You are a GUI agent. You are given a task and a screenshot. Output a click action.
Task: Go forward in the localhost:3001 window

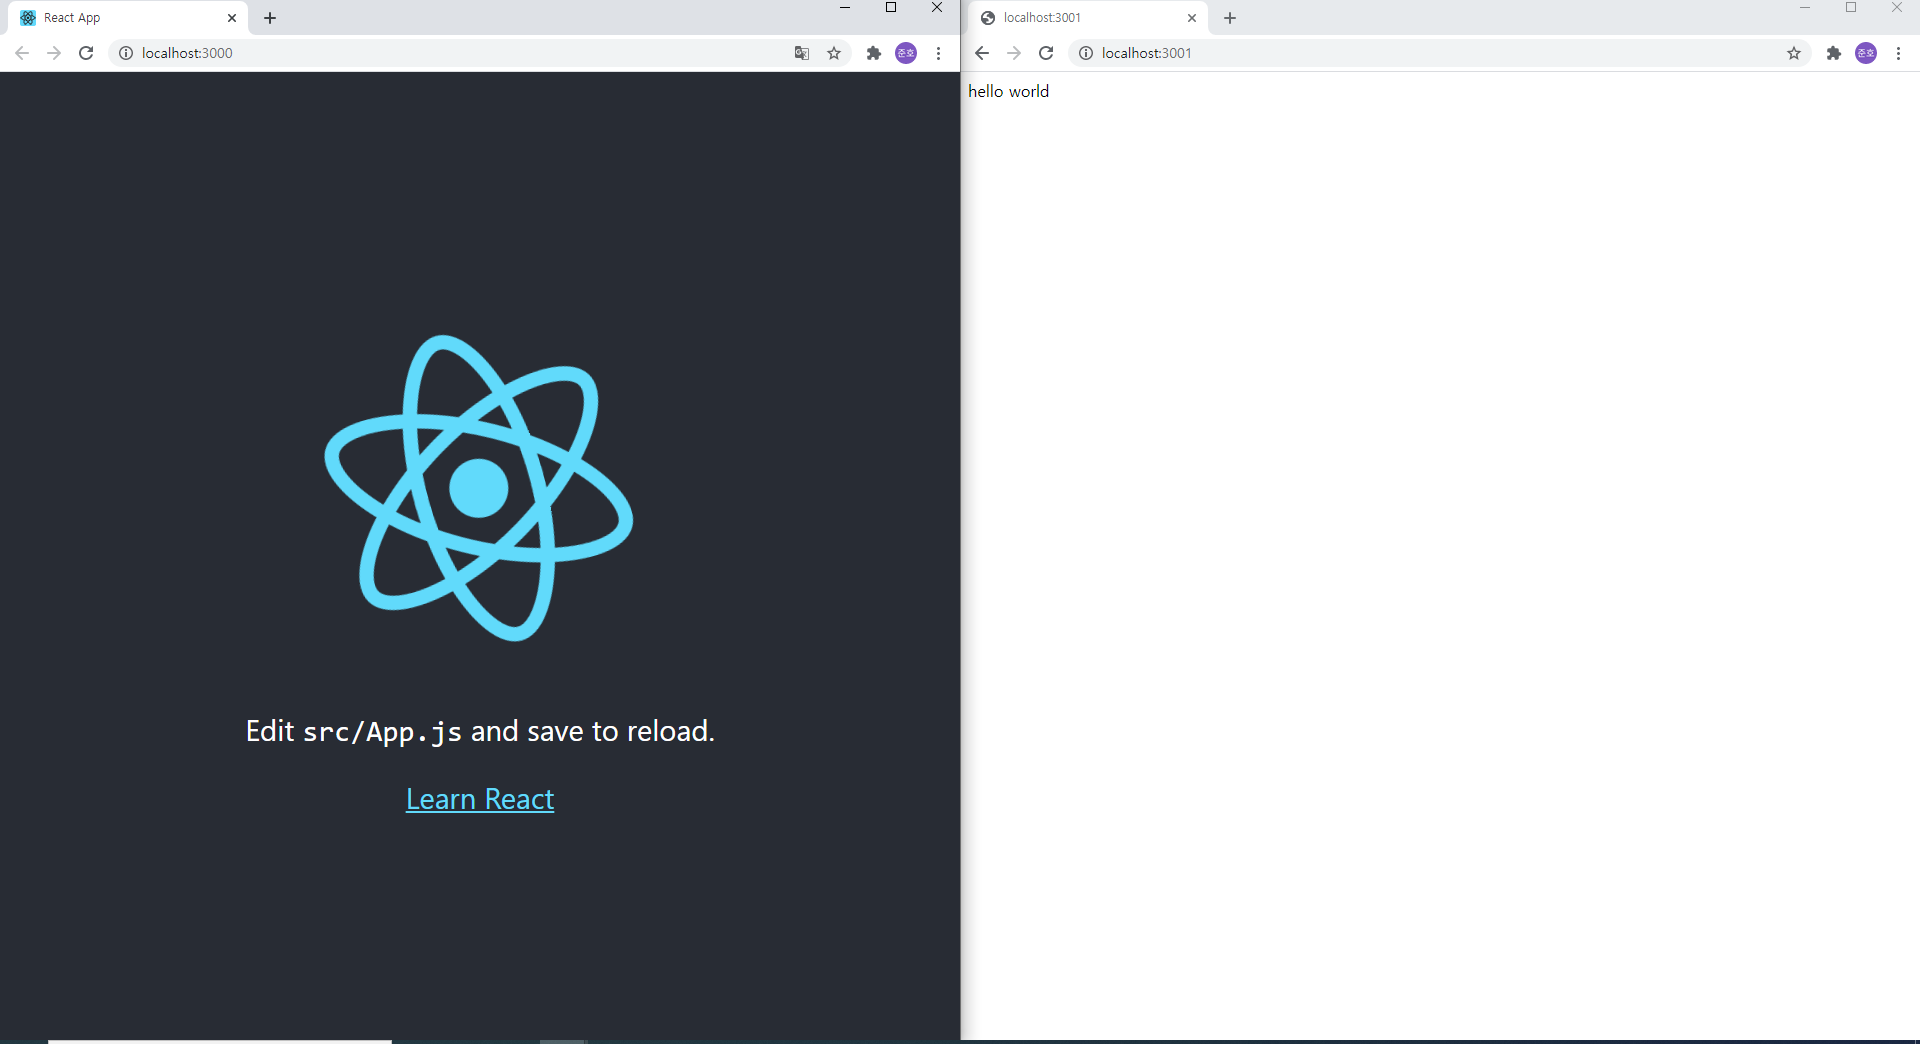pyautogui.click(x=1014, y=53)
